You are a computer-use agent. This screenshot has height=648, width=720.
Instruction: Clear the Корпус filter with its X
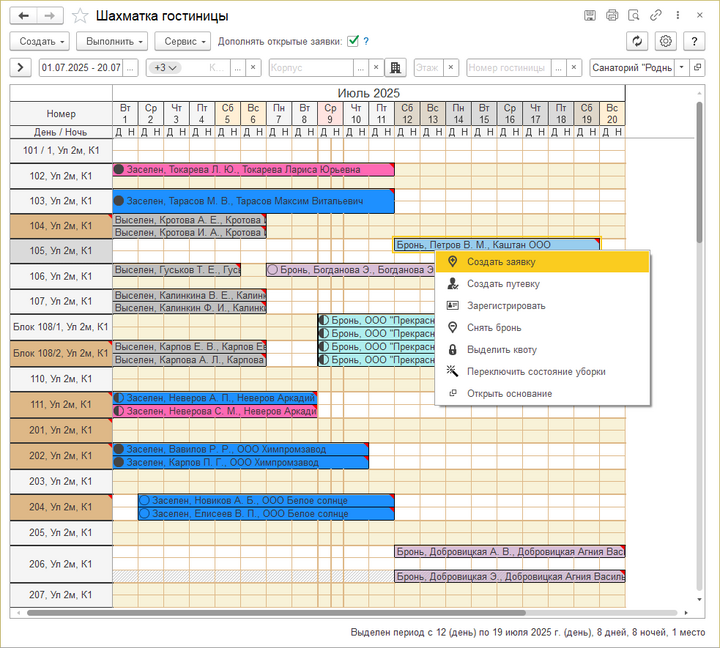(376, 68)
